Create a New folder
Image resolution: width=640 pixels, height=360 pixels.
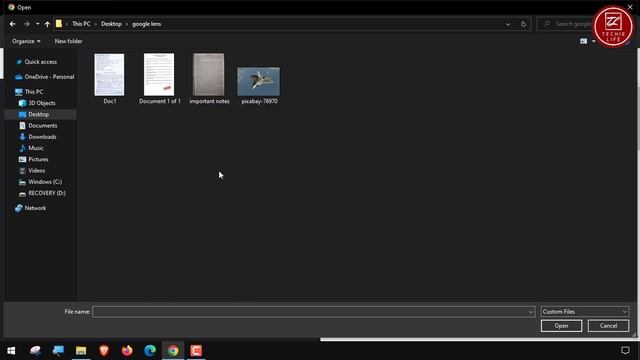coord(68,41)
